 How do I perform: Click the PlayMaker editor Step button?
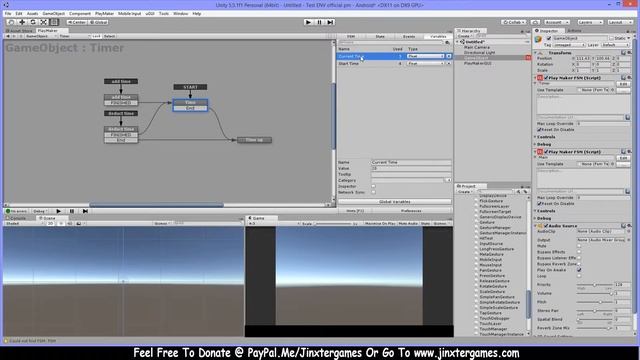coord(85,211)
